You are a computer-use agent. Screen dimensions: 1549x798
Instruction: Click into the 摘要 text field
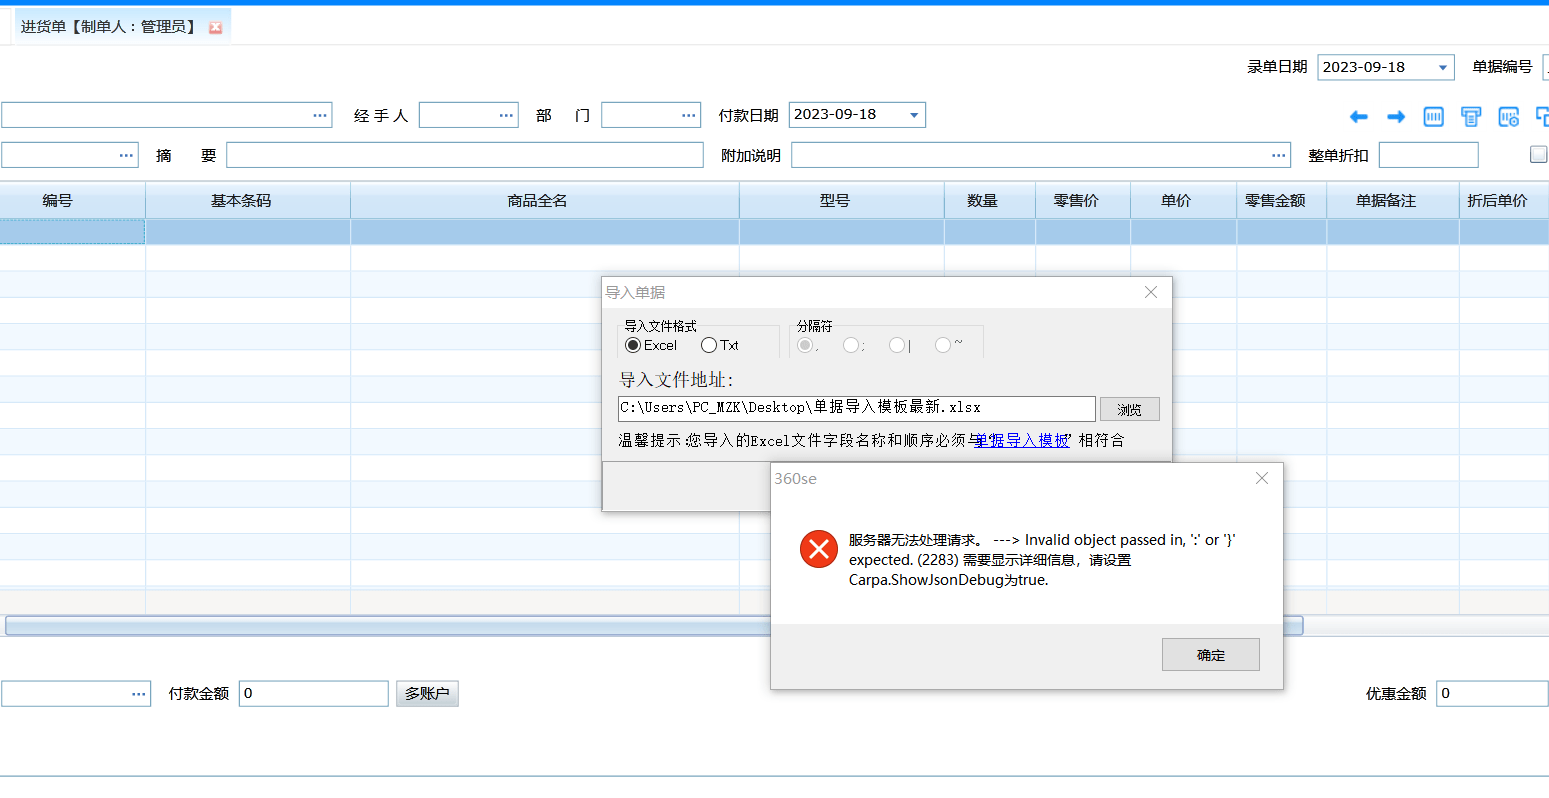[x=465, y=155]
